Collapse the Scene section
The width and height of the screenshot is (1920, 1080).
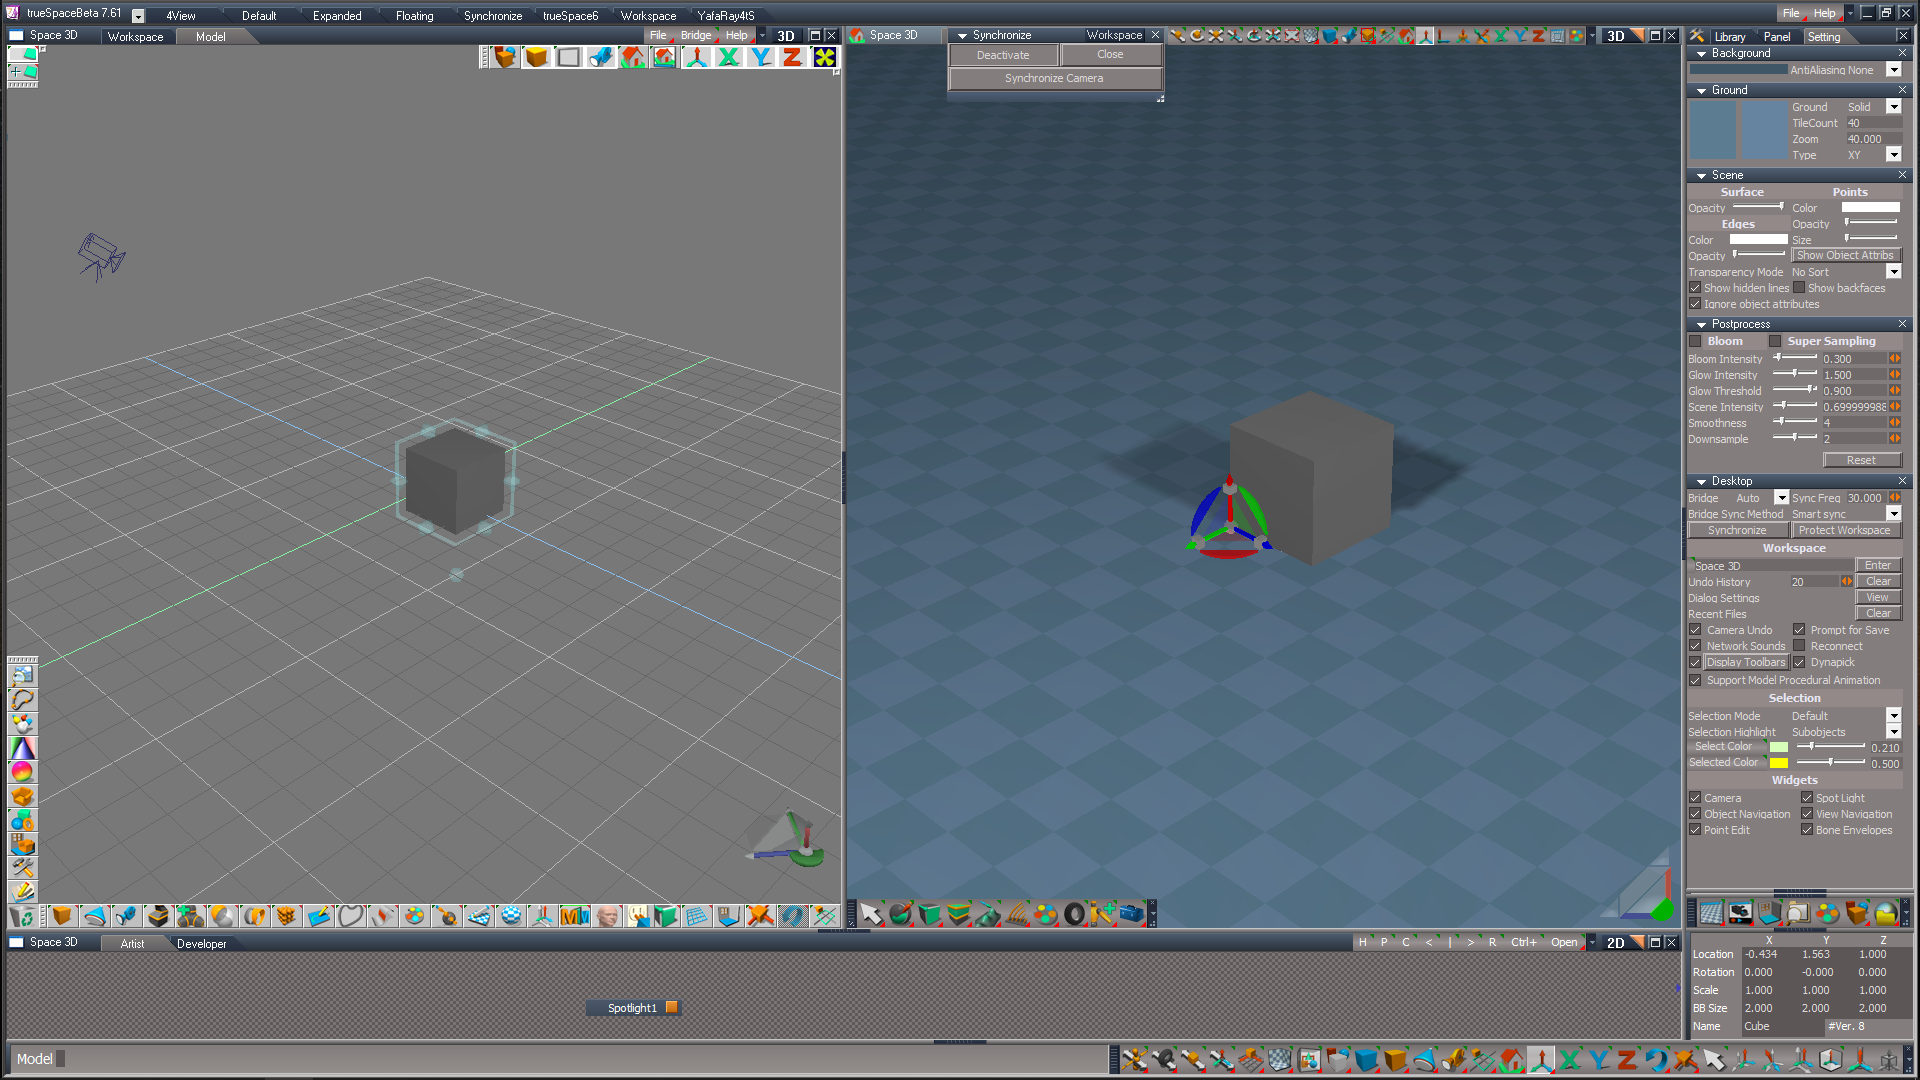pyautogui.click(x=1702, y=176)
